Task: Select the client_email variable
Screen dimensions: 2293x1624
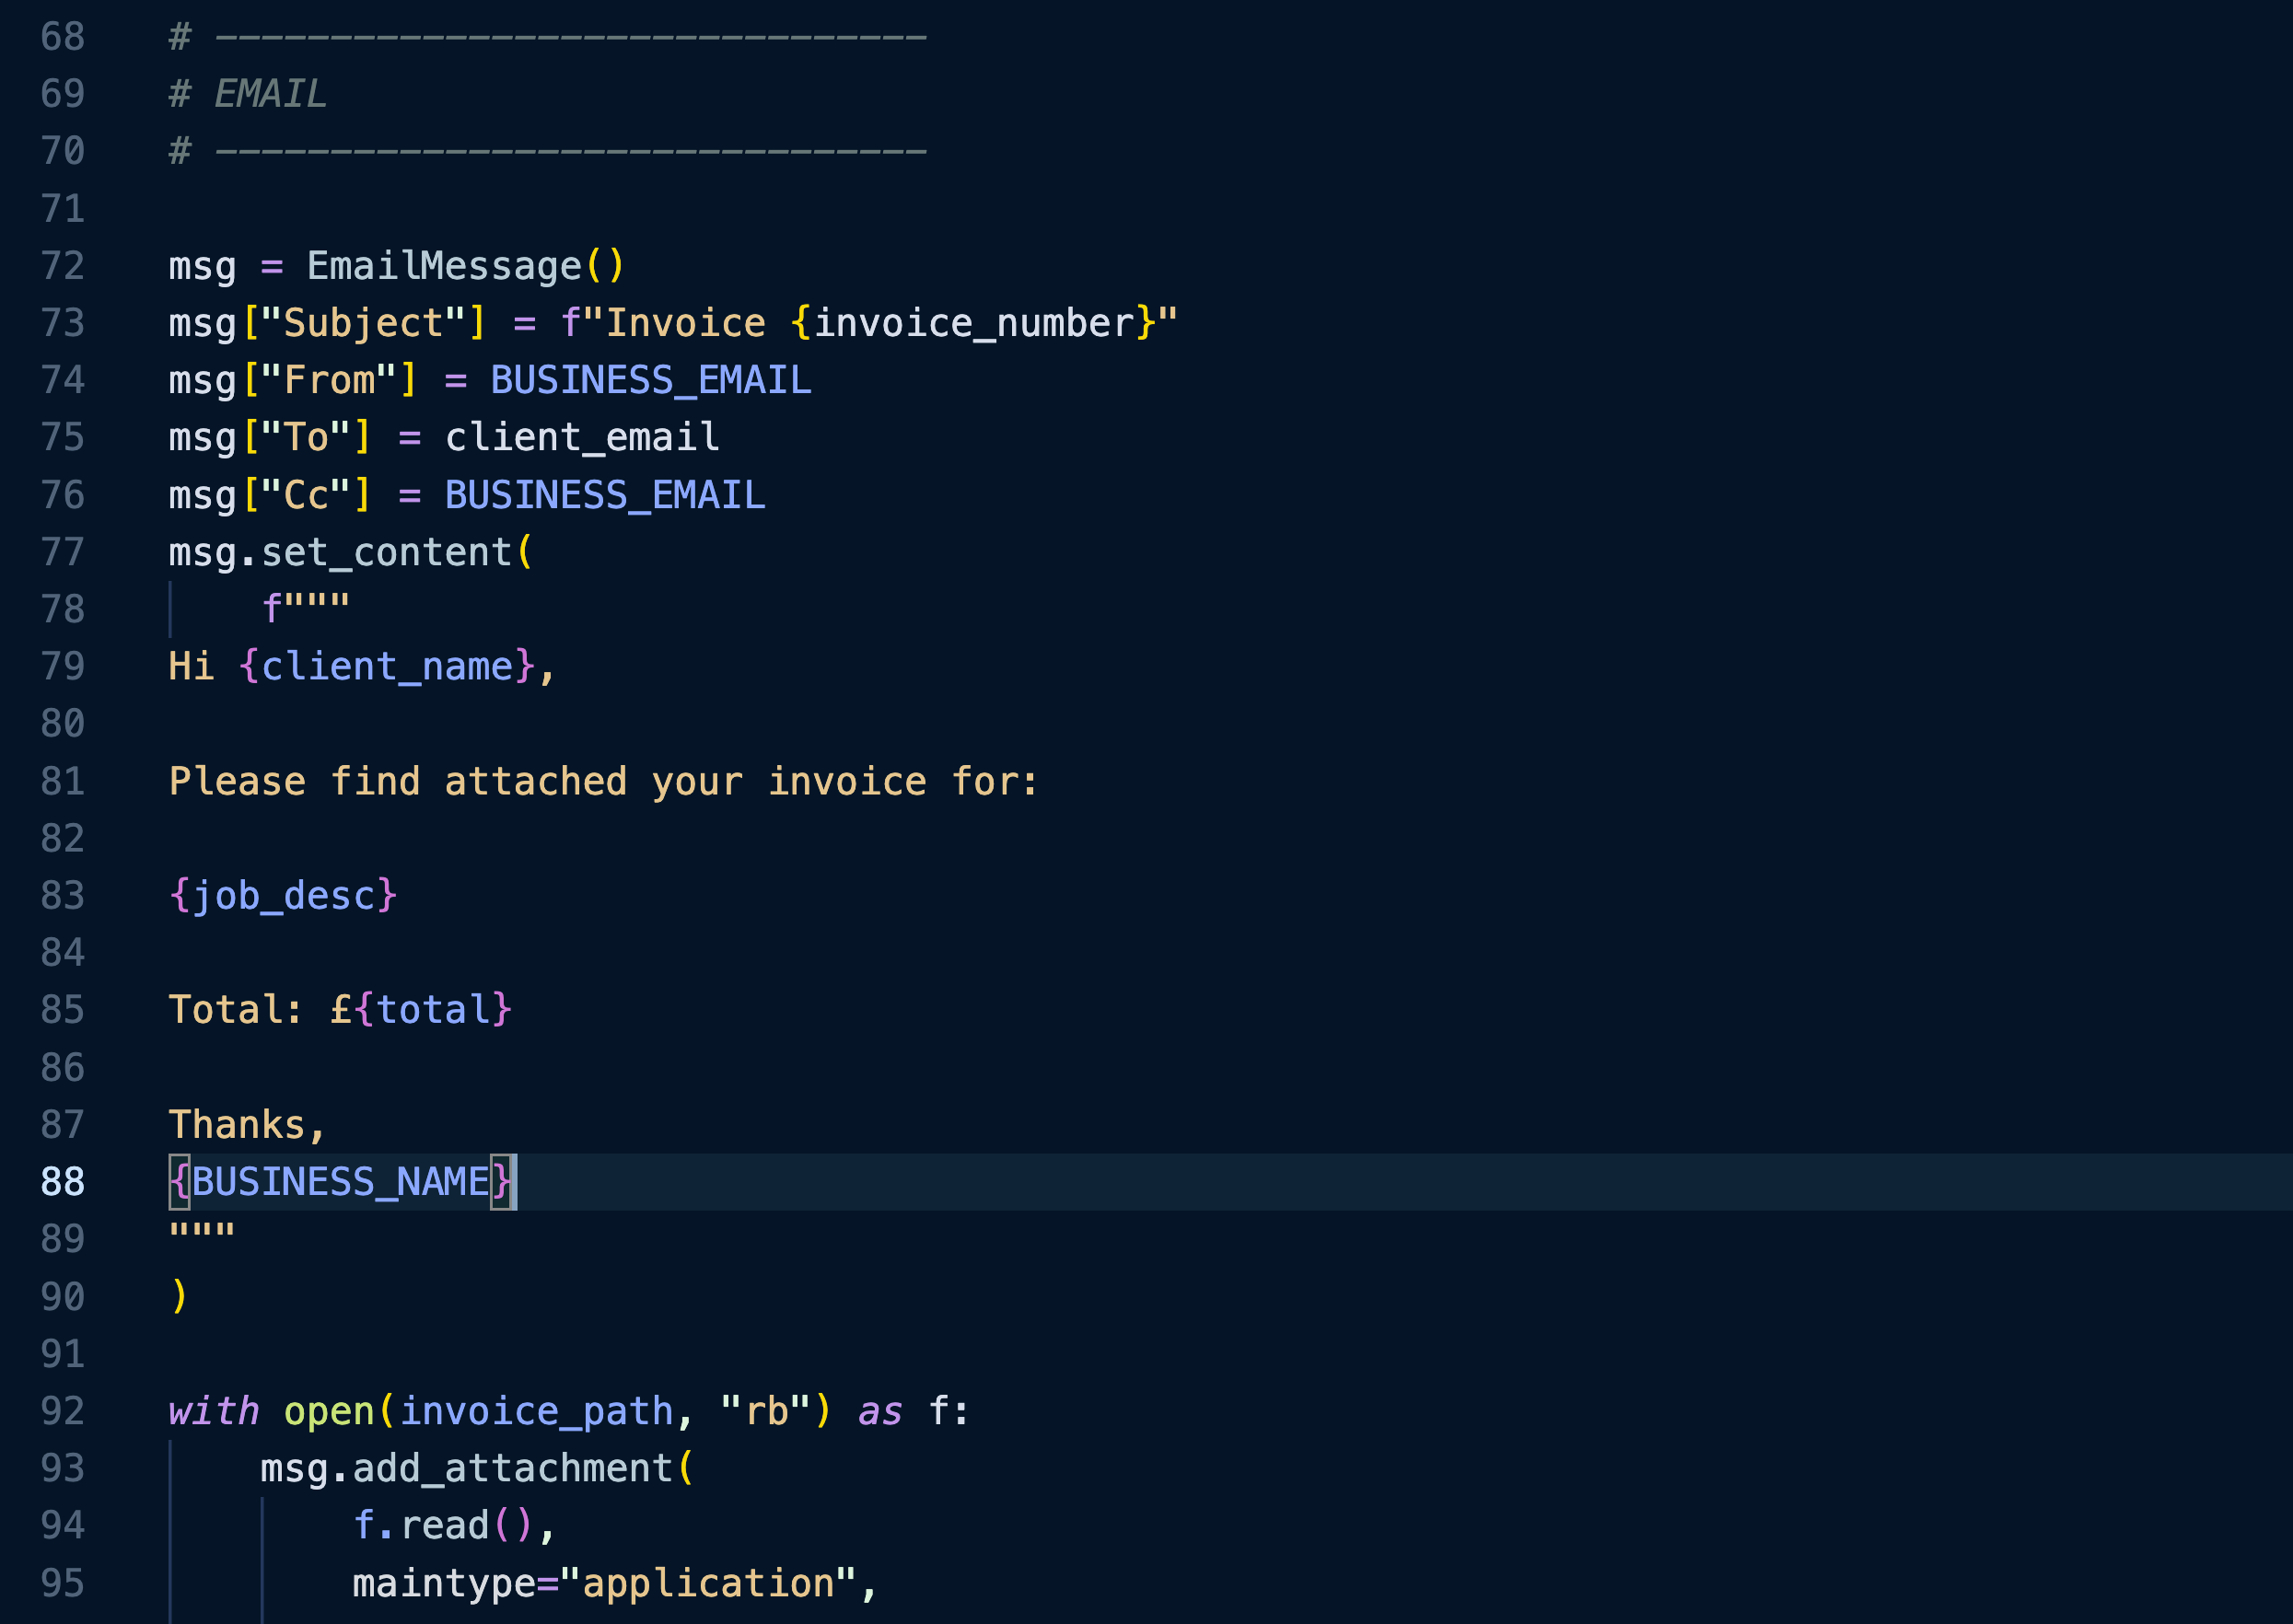Action: point(581,438)
